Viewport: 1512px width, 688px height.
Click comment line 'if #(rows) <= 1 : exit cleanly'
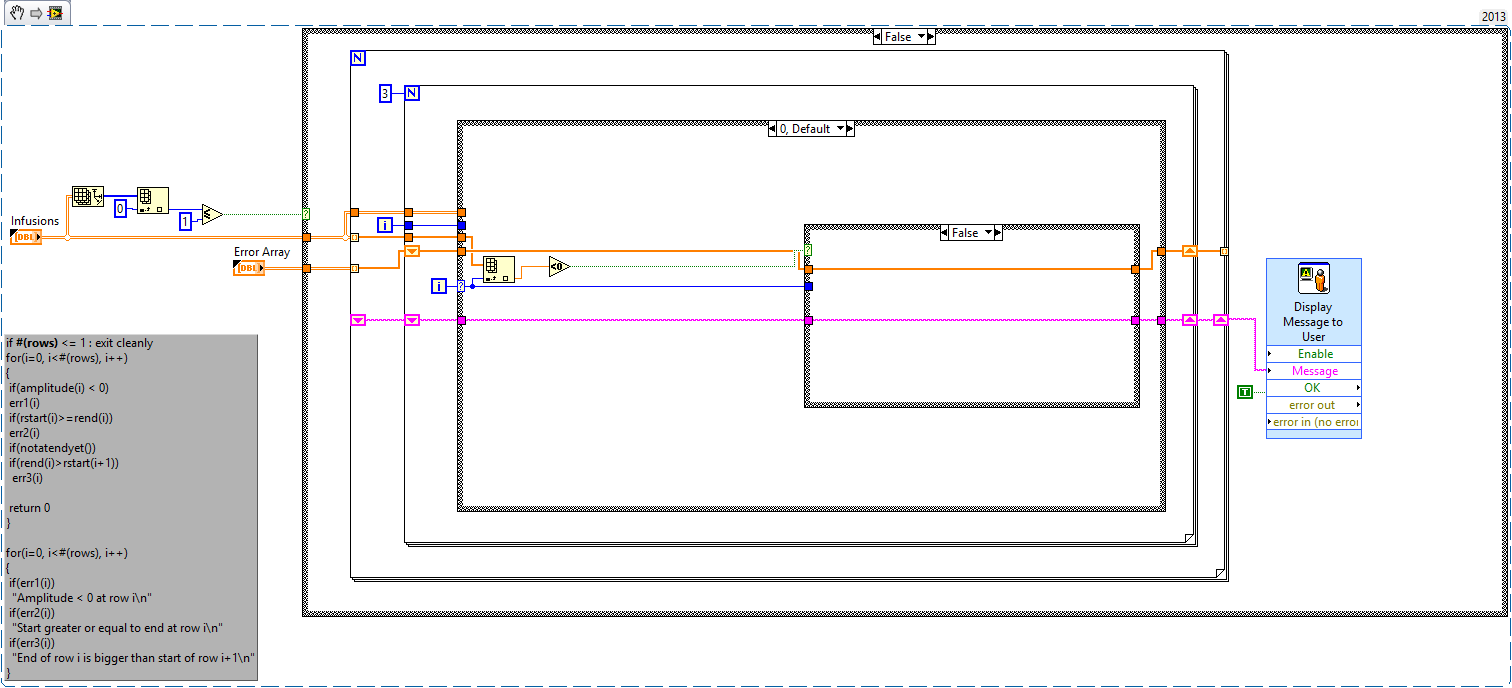(x=79, y=343)
